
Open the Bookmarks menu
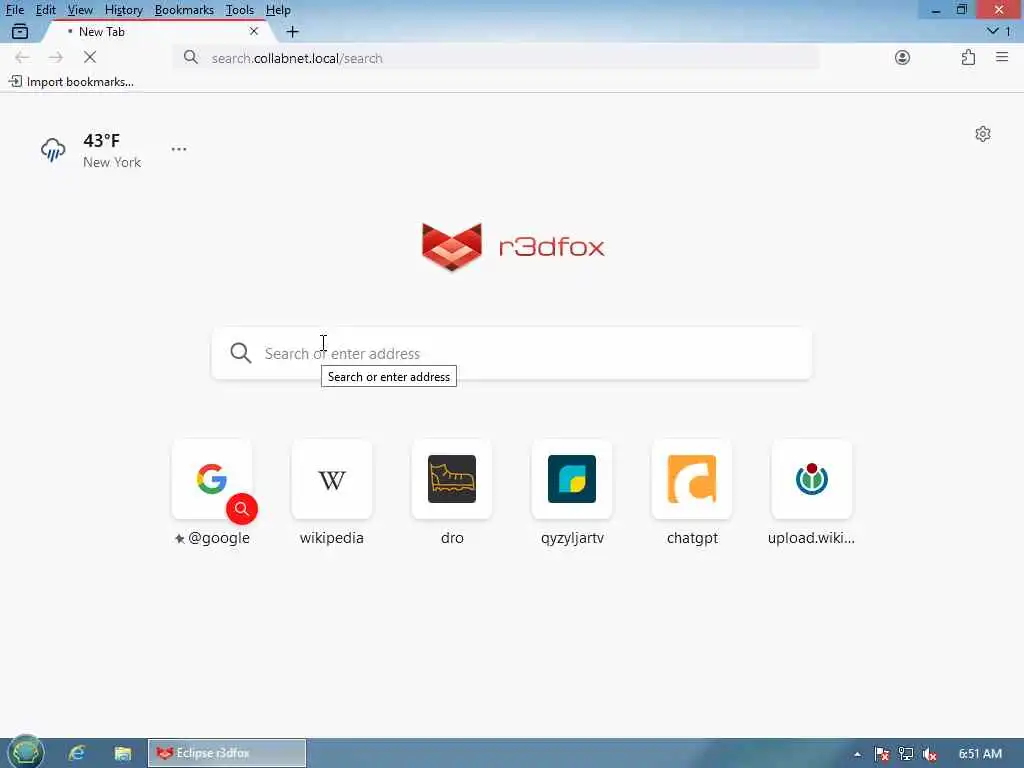[184, 10]
